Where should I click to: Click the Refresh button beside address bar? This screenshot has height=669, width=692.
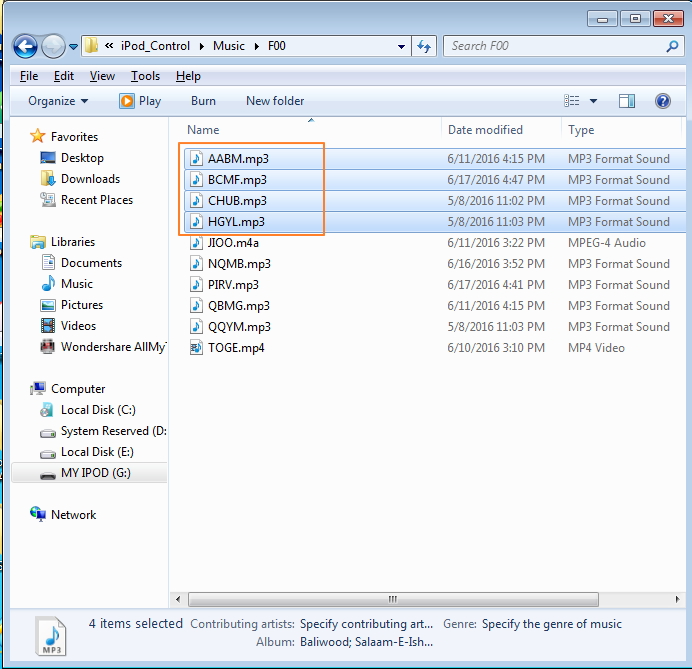(x=424, y=46)
